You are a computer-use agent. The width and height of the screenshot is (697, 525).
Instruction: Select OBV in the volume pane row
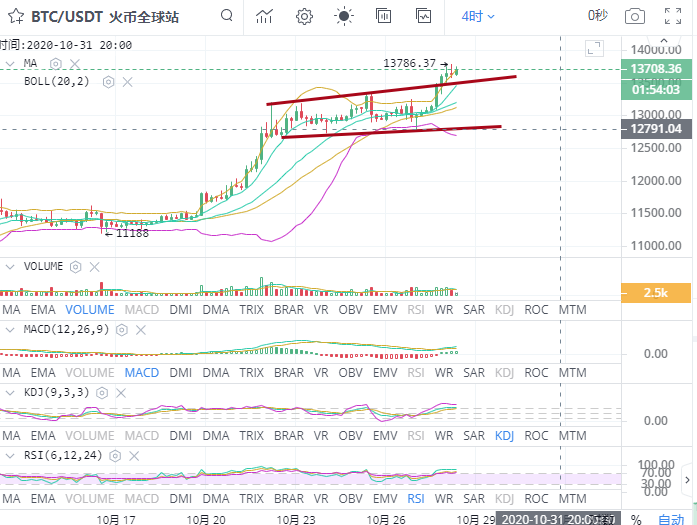tap(351, 310)
